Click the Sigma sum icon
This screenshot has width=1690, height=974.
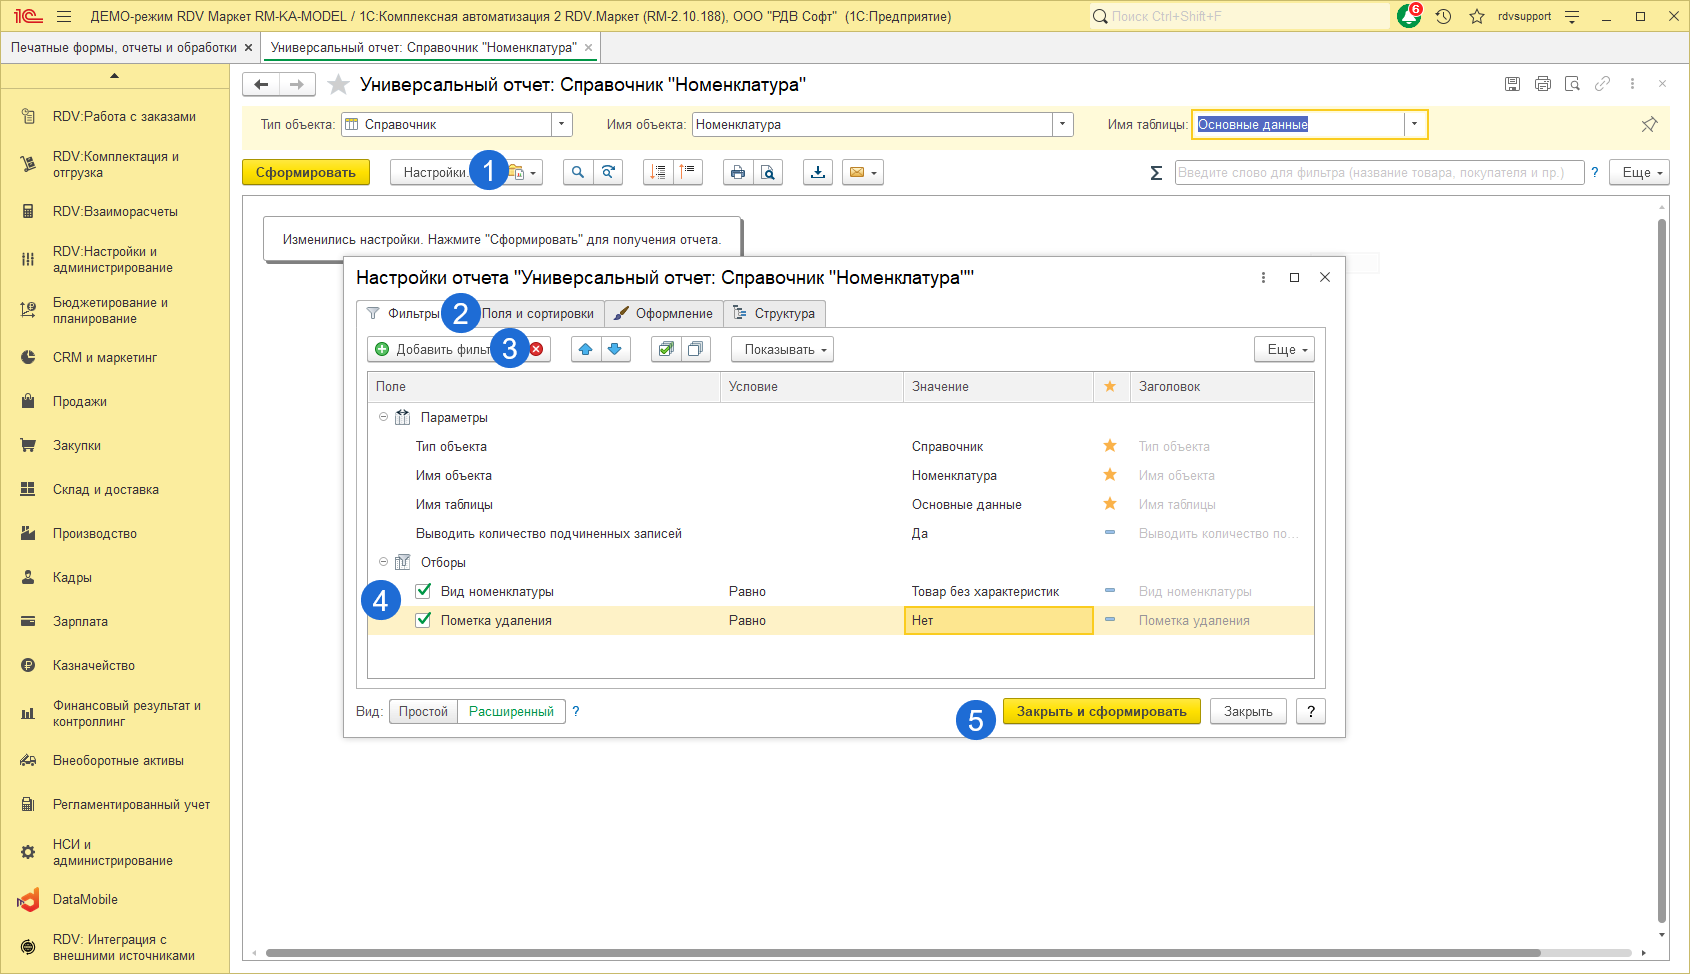click(x=1156, y=173)
